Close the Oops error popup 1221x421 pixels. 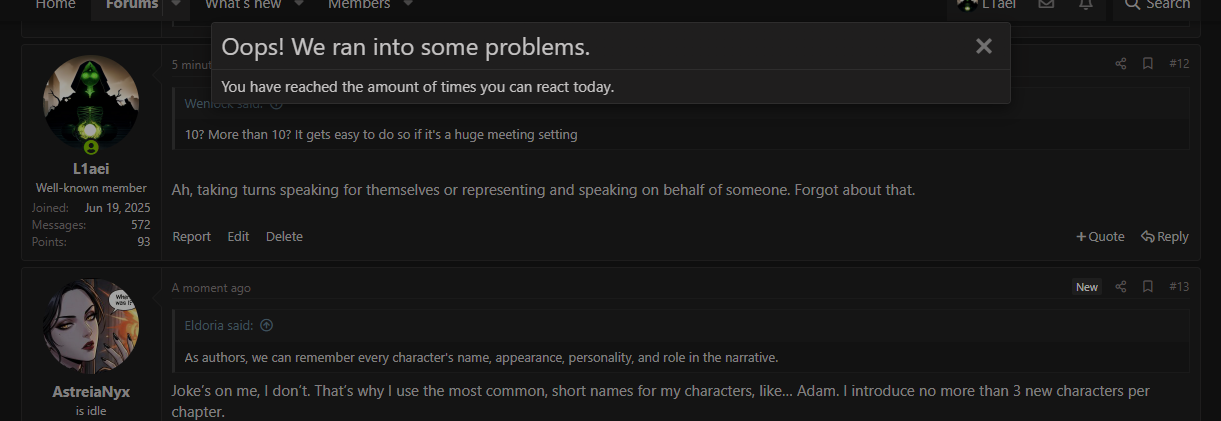[x=984, y=46]
